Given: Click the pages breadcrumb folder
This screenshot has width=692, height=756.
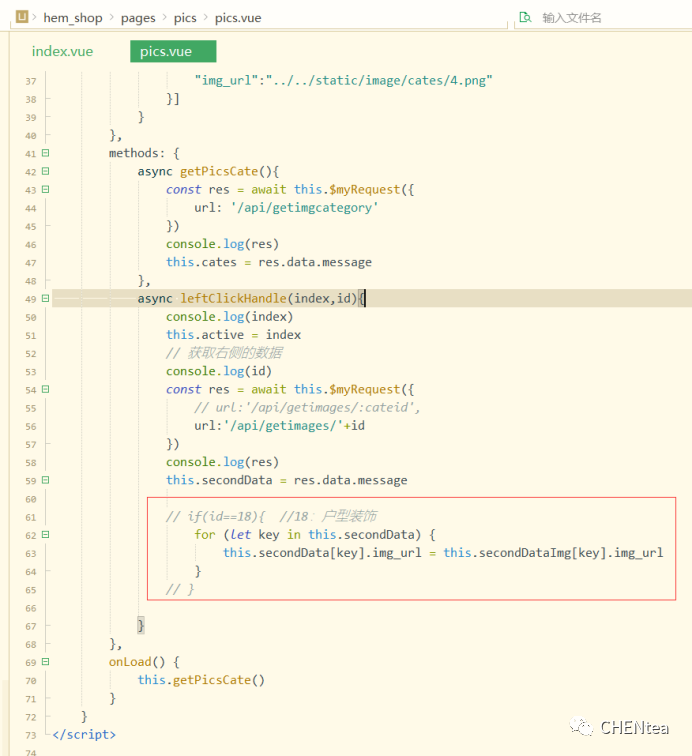Looking at the screenshot, I should [x=138, y=18].
